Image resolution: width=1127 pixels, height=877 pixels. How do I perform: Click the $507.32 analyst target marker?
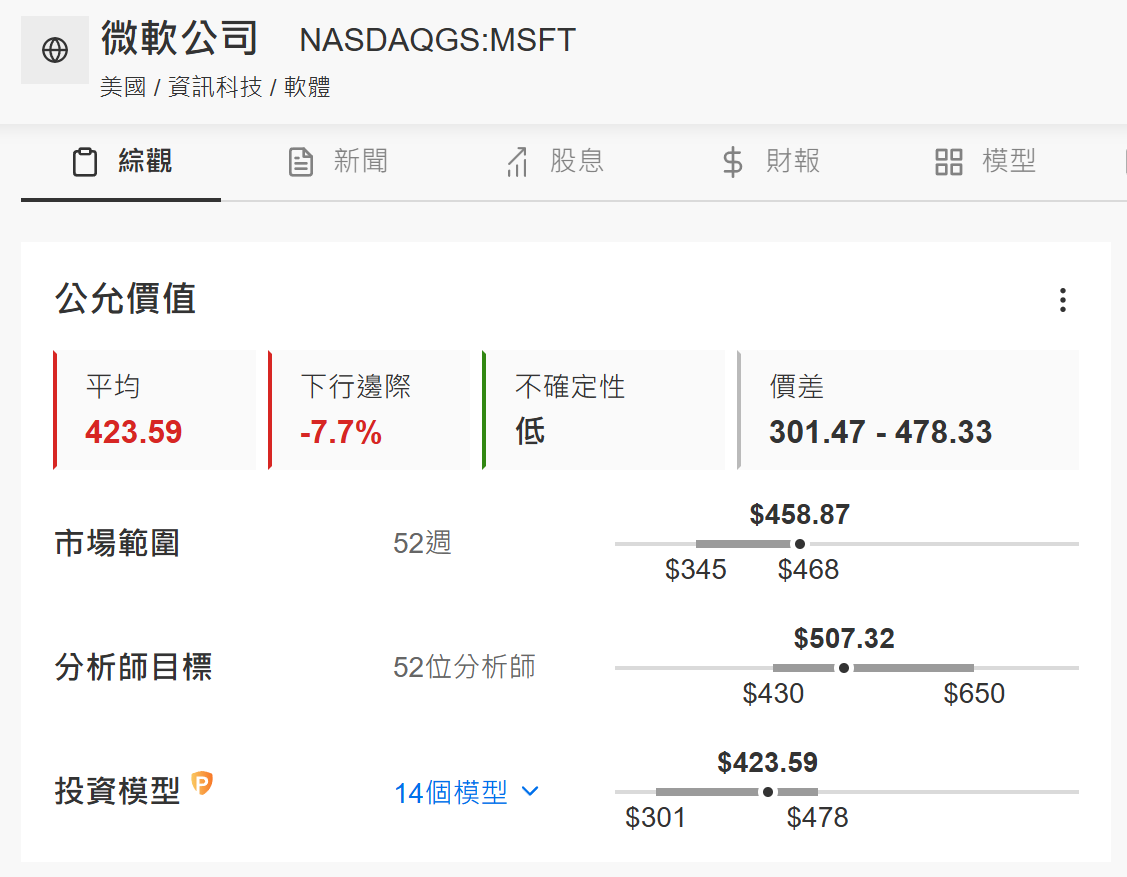pos(844,668)
